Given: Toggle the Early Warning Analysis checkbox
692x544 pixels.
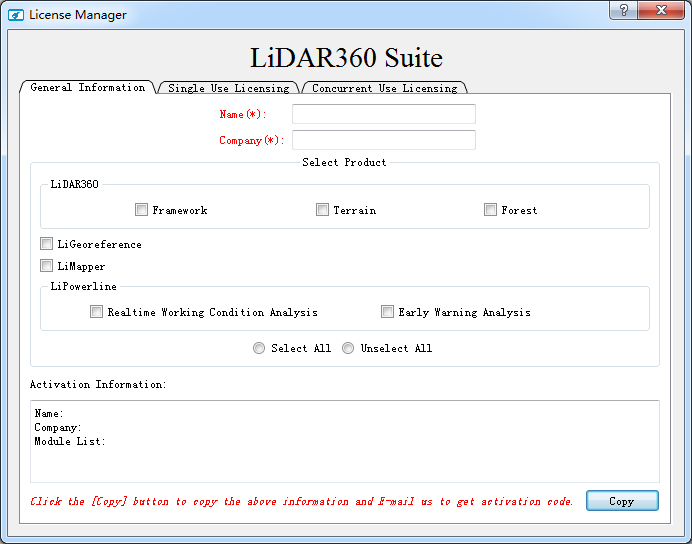Looking at the screenshot, I should click(x=388, y=312).
